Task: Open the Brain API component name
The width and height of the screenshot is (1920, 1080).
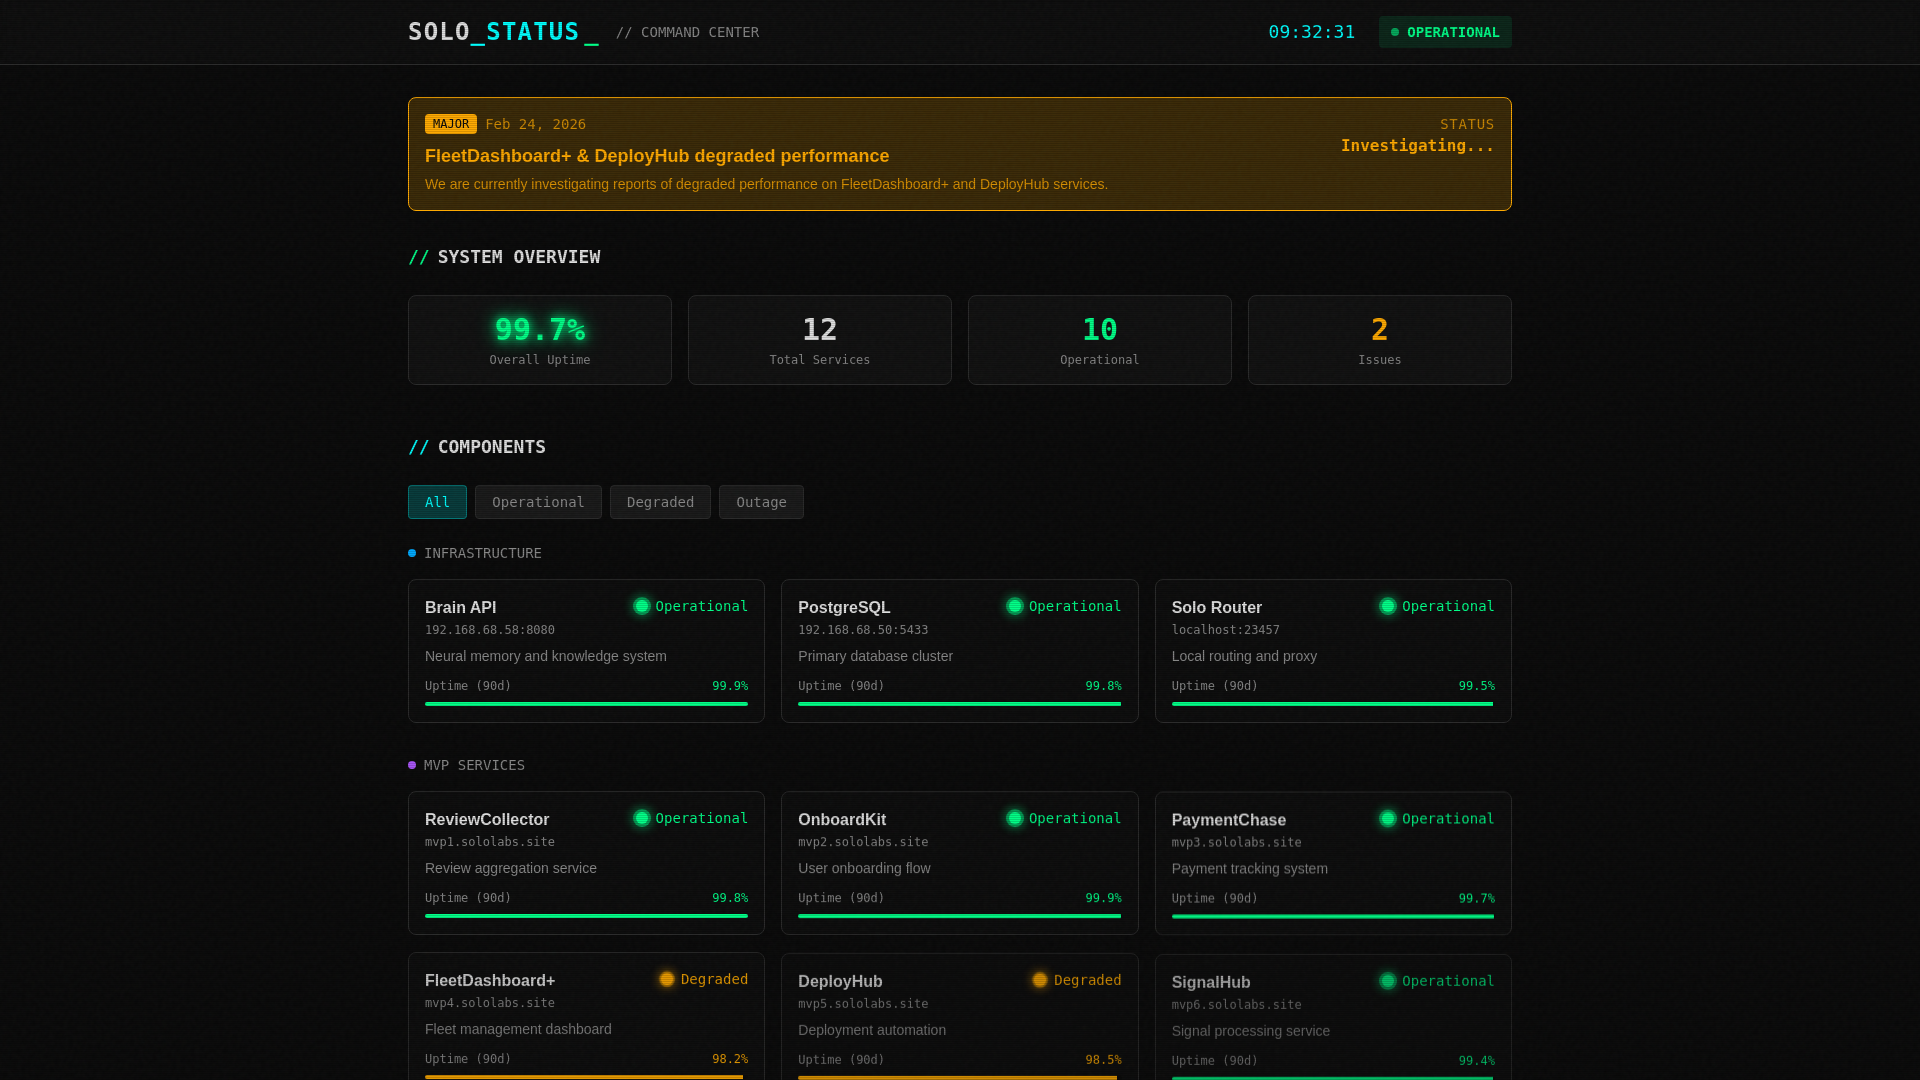Action: (460, 607)
